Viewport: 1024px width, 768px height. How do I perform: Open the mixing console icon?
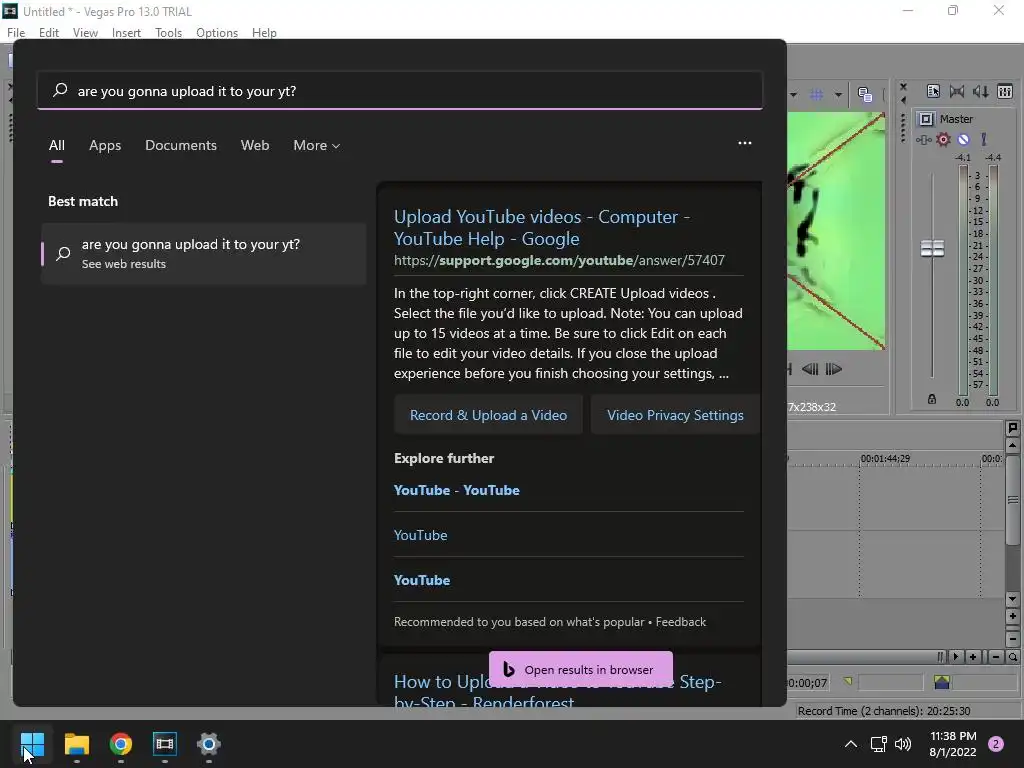click(x=1005, y=91)
